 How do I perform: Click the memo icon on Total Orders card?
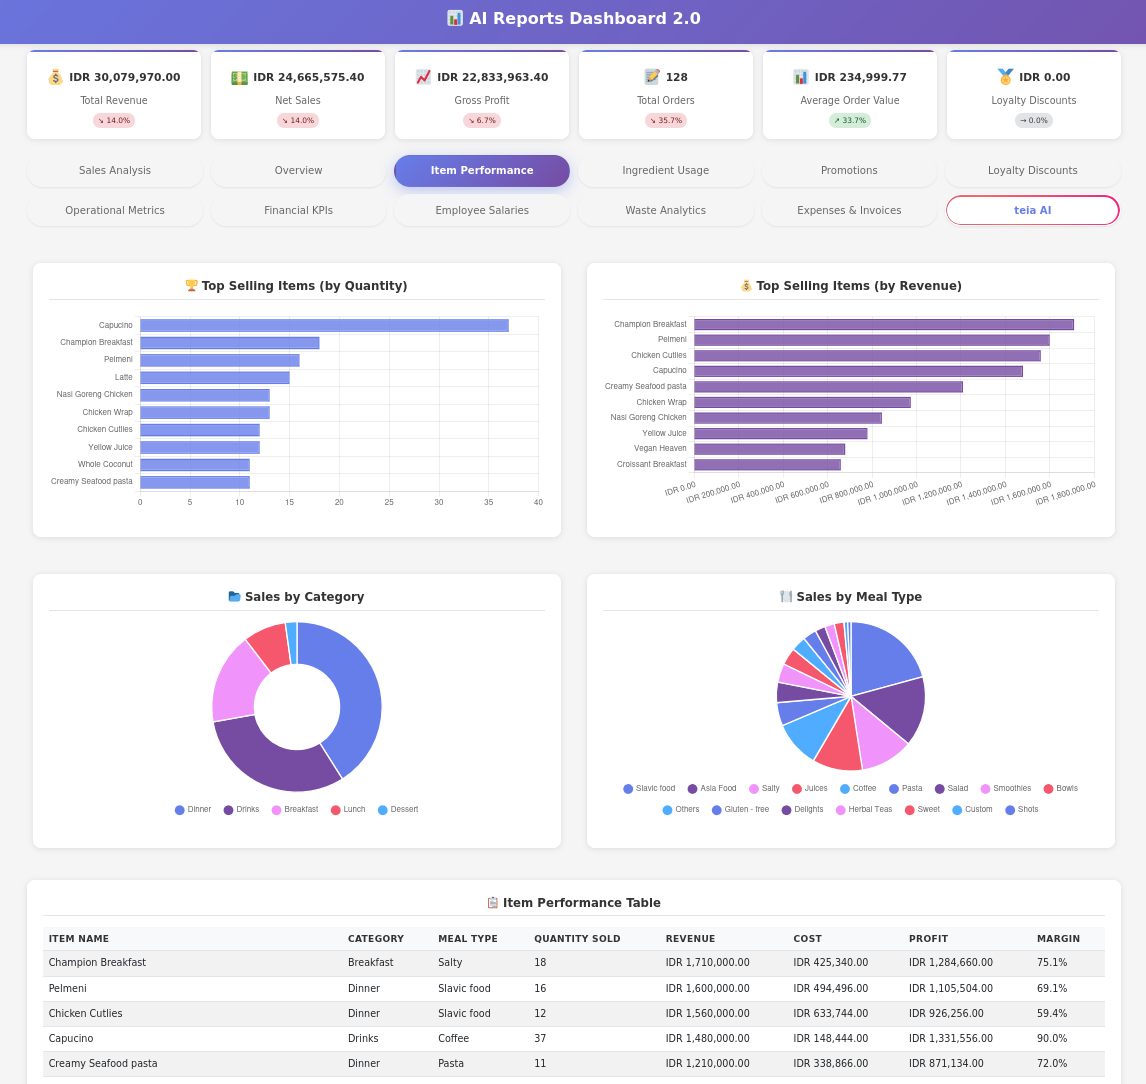652,77
